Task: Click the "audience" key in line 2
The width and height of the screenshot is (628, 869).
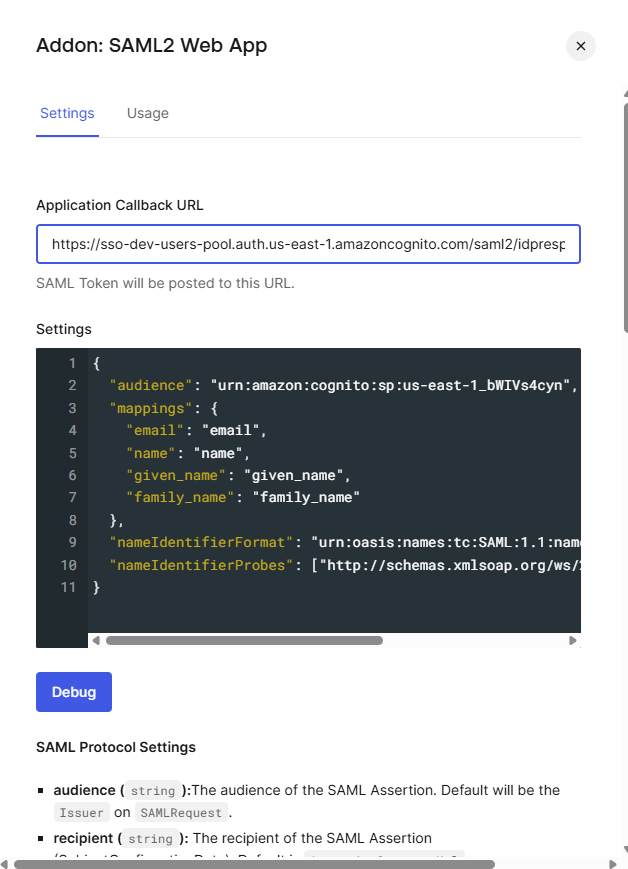Action: (150, 385)
